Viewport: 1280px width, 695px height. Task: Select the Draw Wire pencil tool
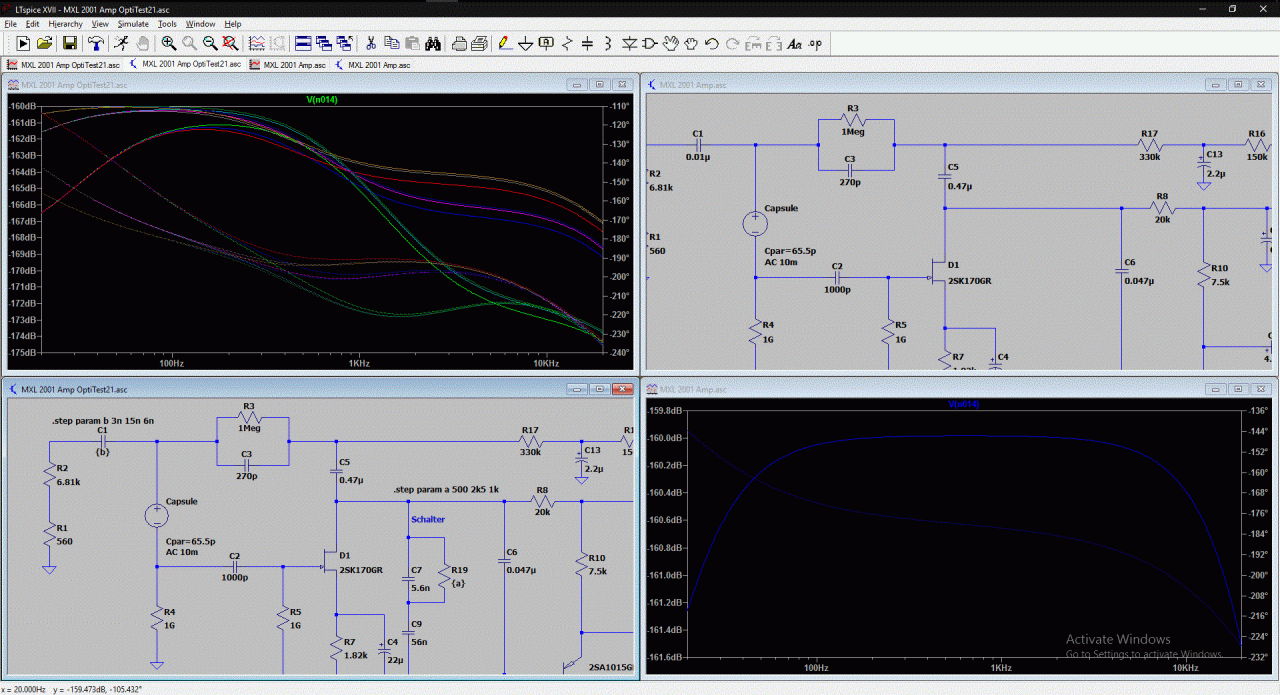504,43
